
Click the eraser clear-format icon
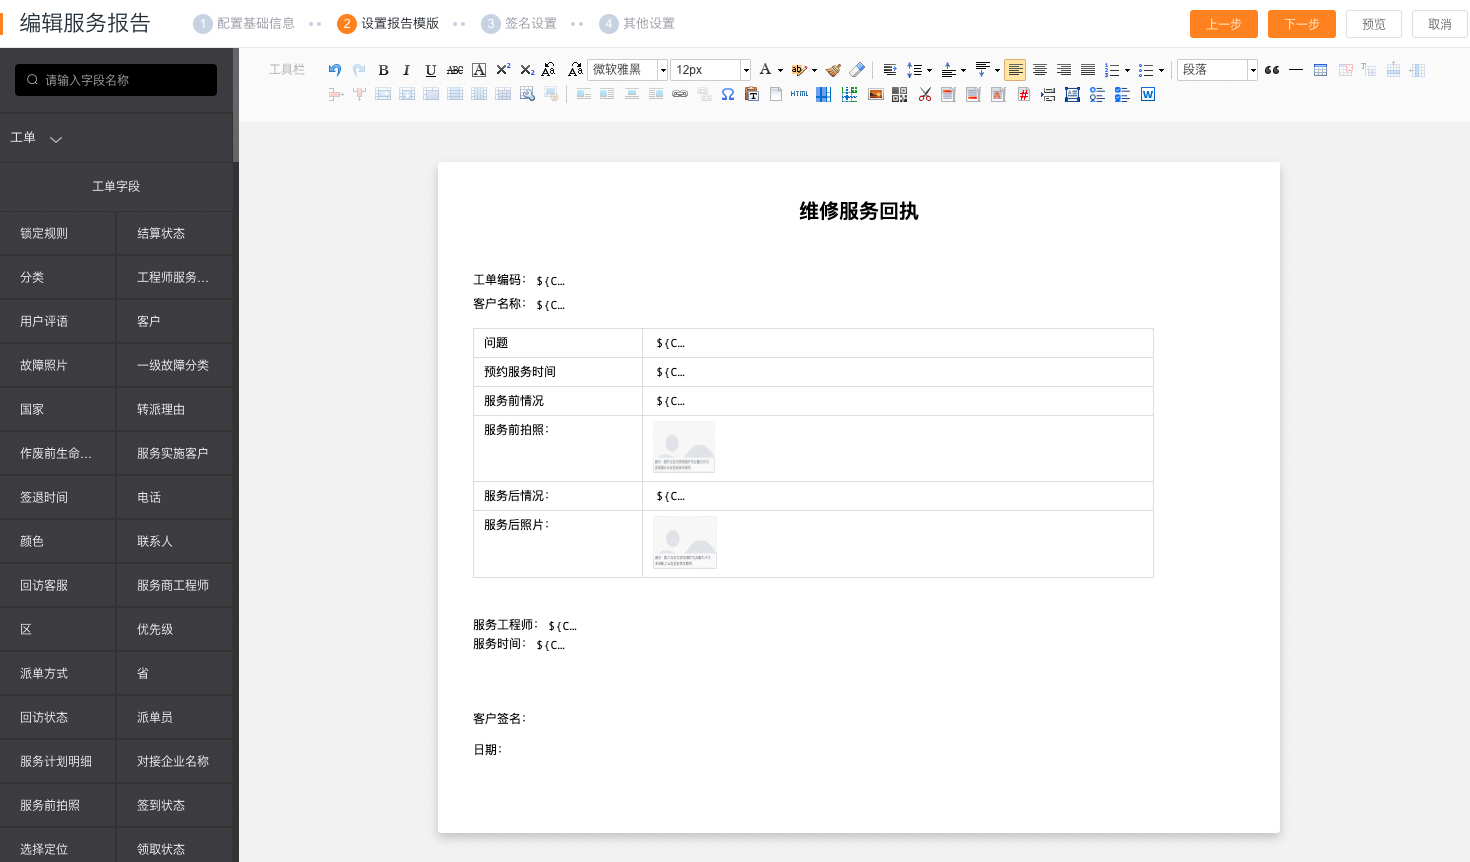(x=857, y=70)
